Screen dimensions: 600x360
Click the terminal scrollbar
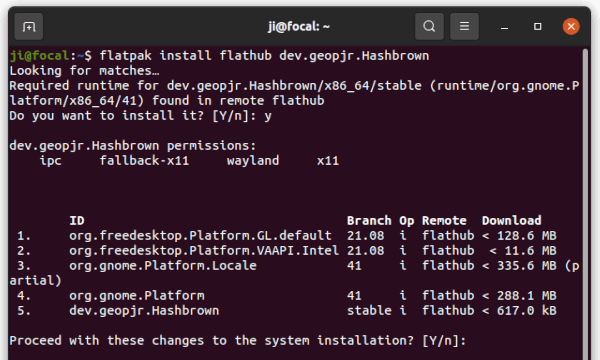[x=585, y=204]
